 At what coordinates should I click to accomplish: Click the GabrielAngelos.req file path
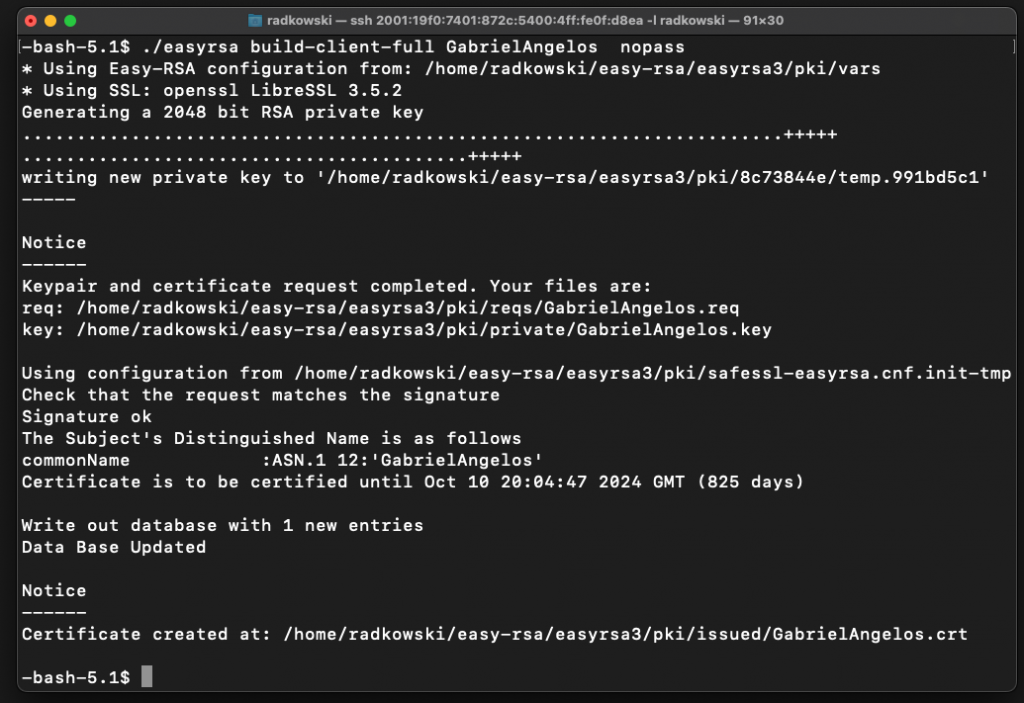(x=408, y=308)
